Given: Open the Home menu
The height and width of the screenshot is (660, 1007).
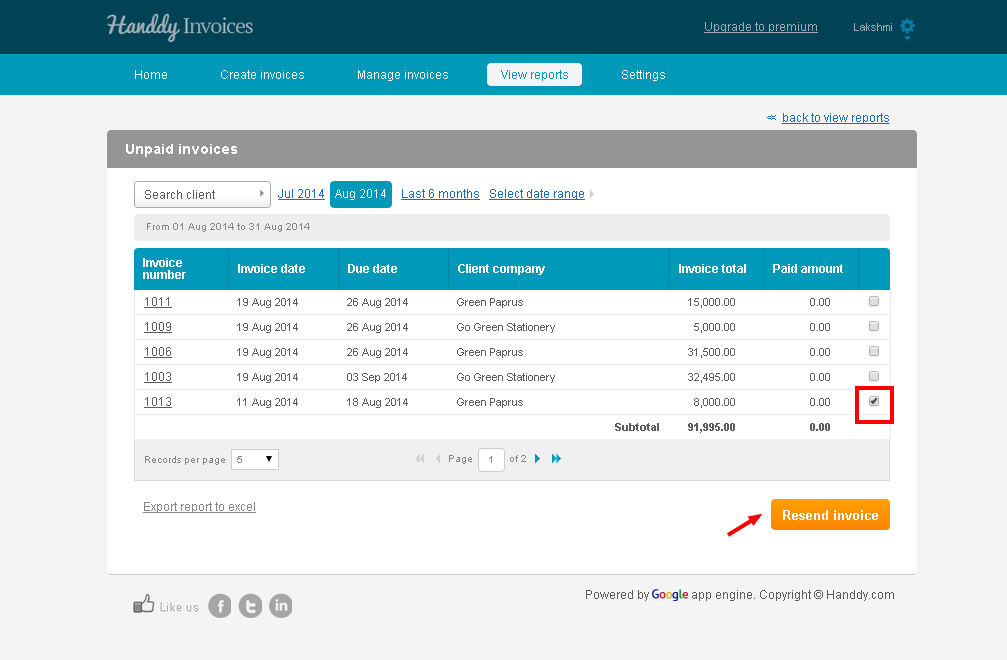Looking at the screenshot, I should [151, 74].
